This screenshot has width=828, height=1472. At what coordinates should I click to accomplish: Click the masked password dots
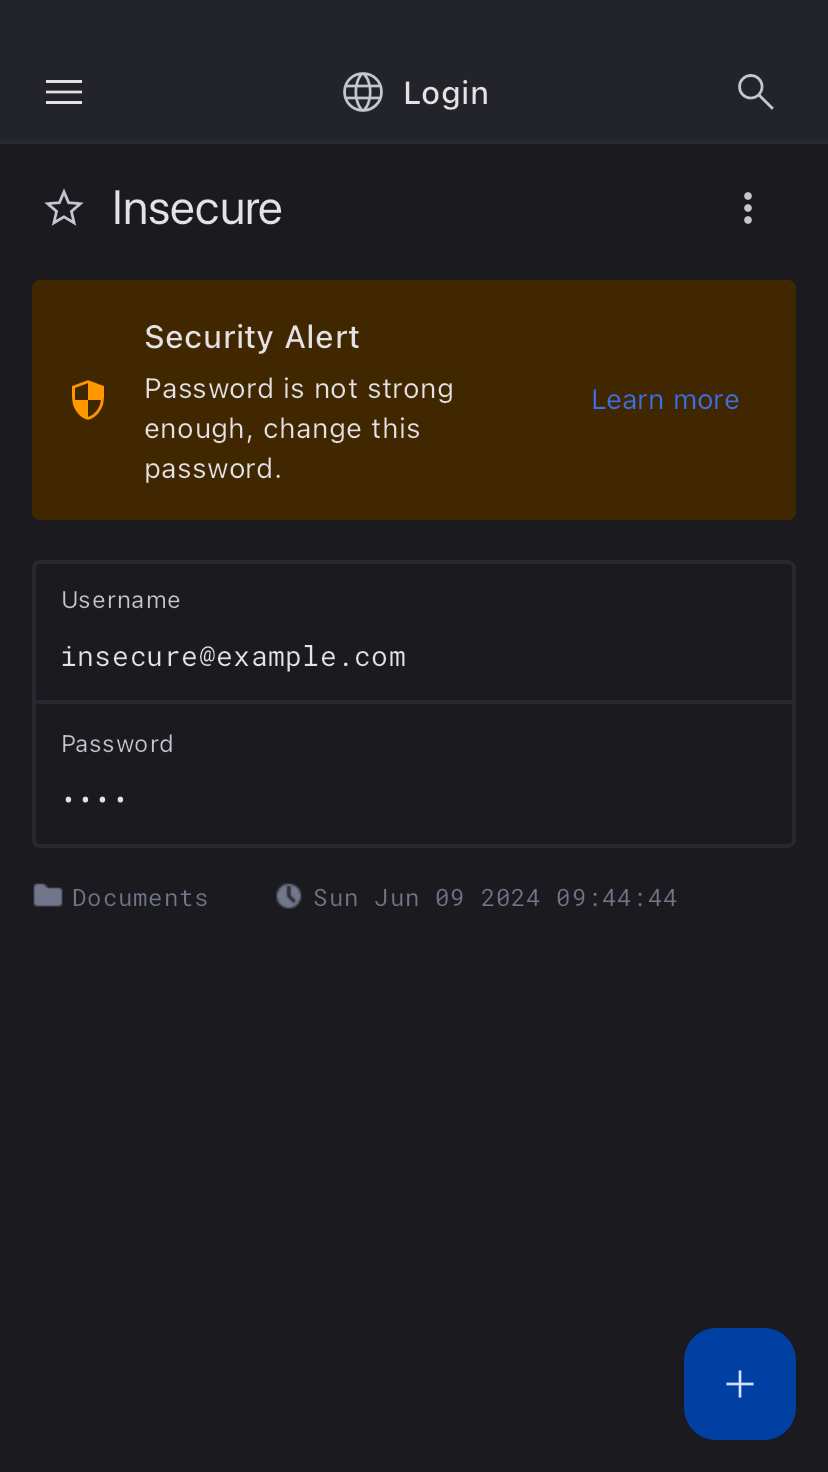point(94,799)
